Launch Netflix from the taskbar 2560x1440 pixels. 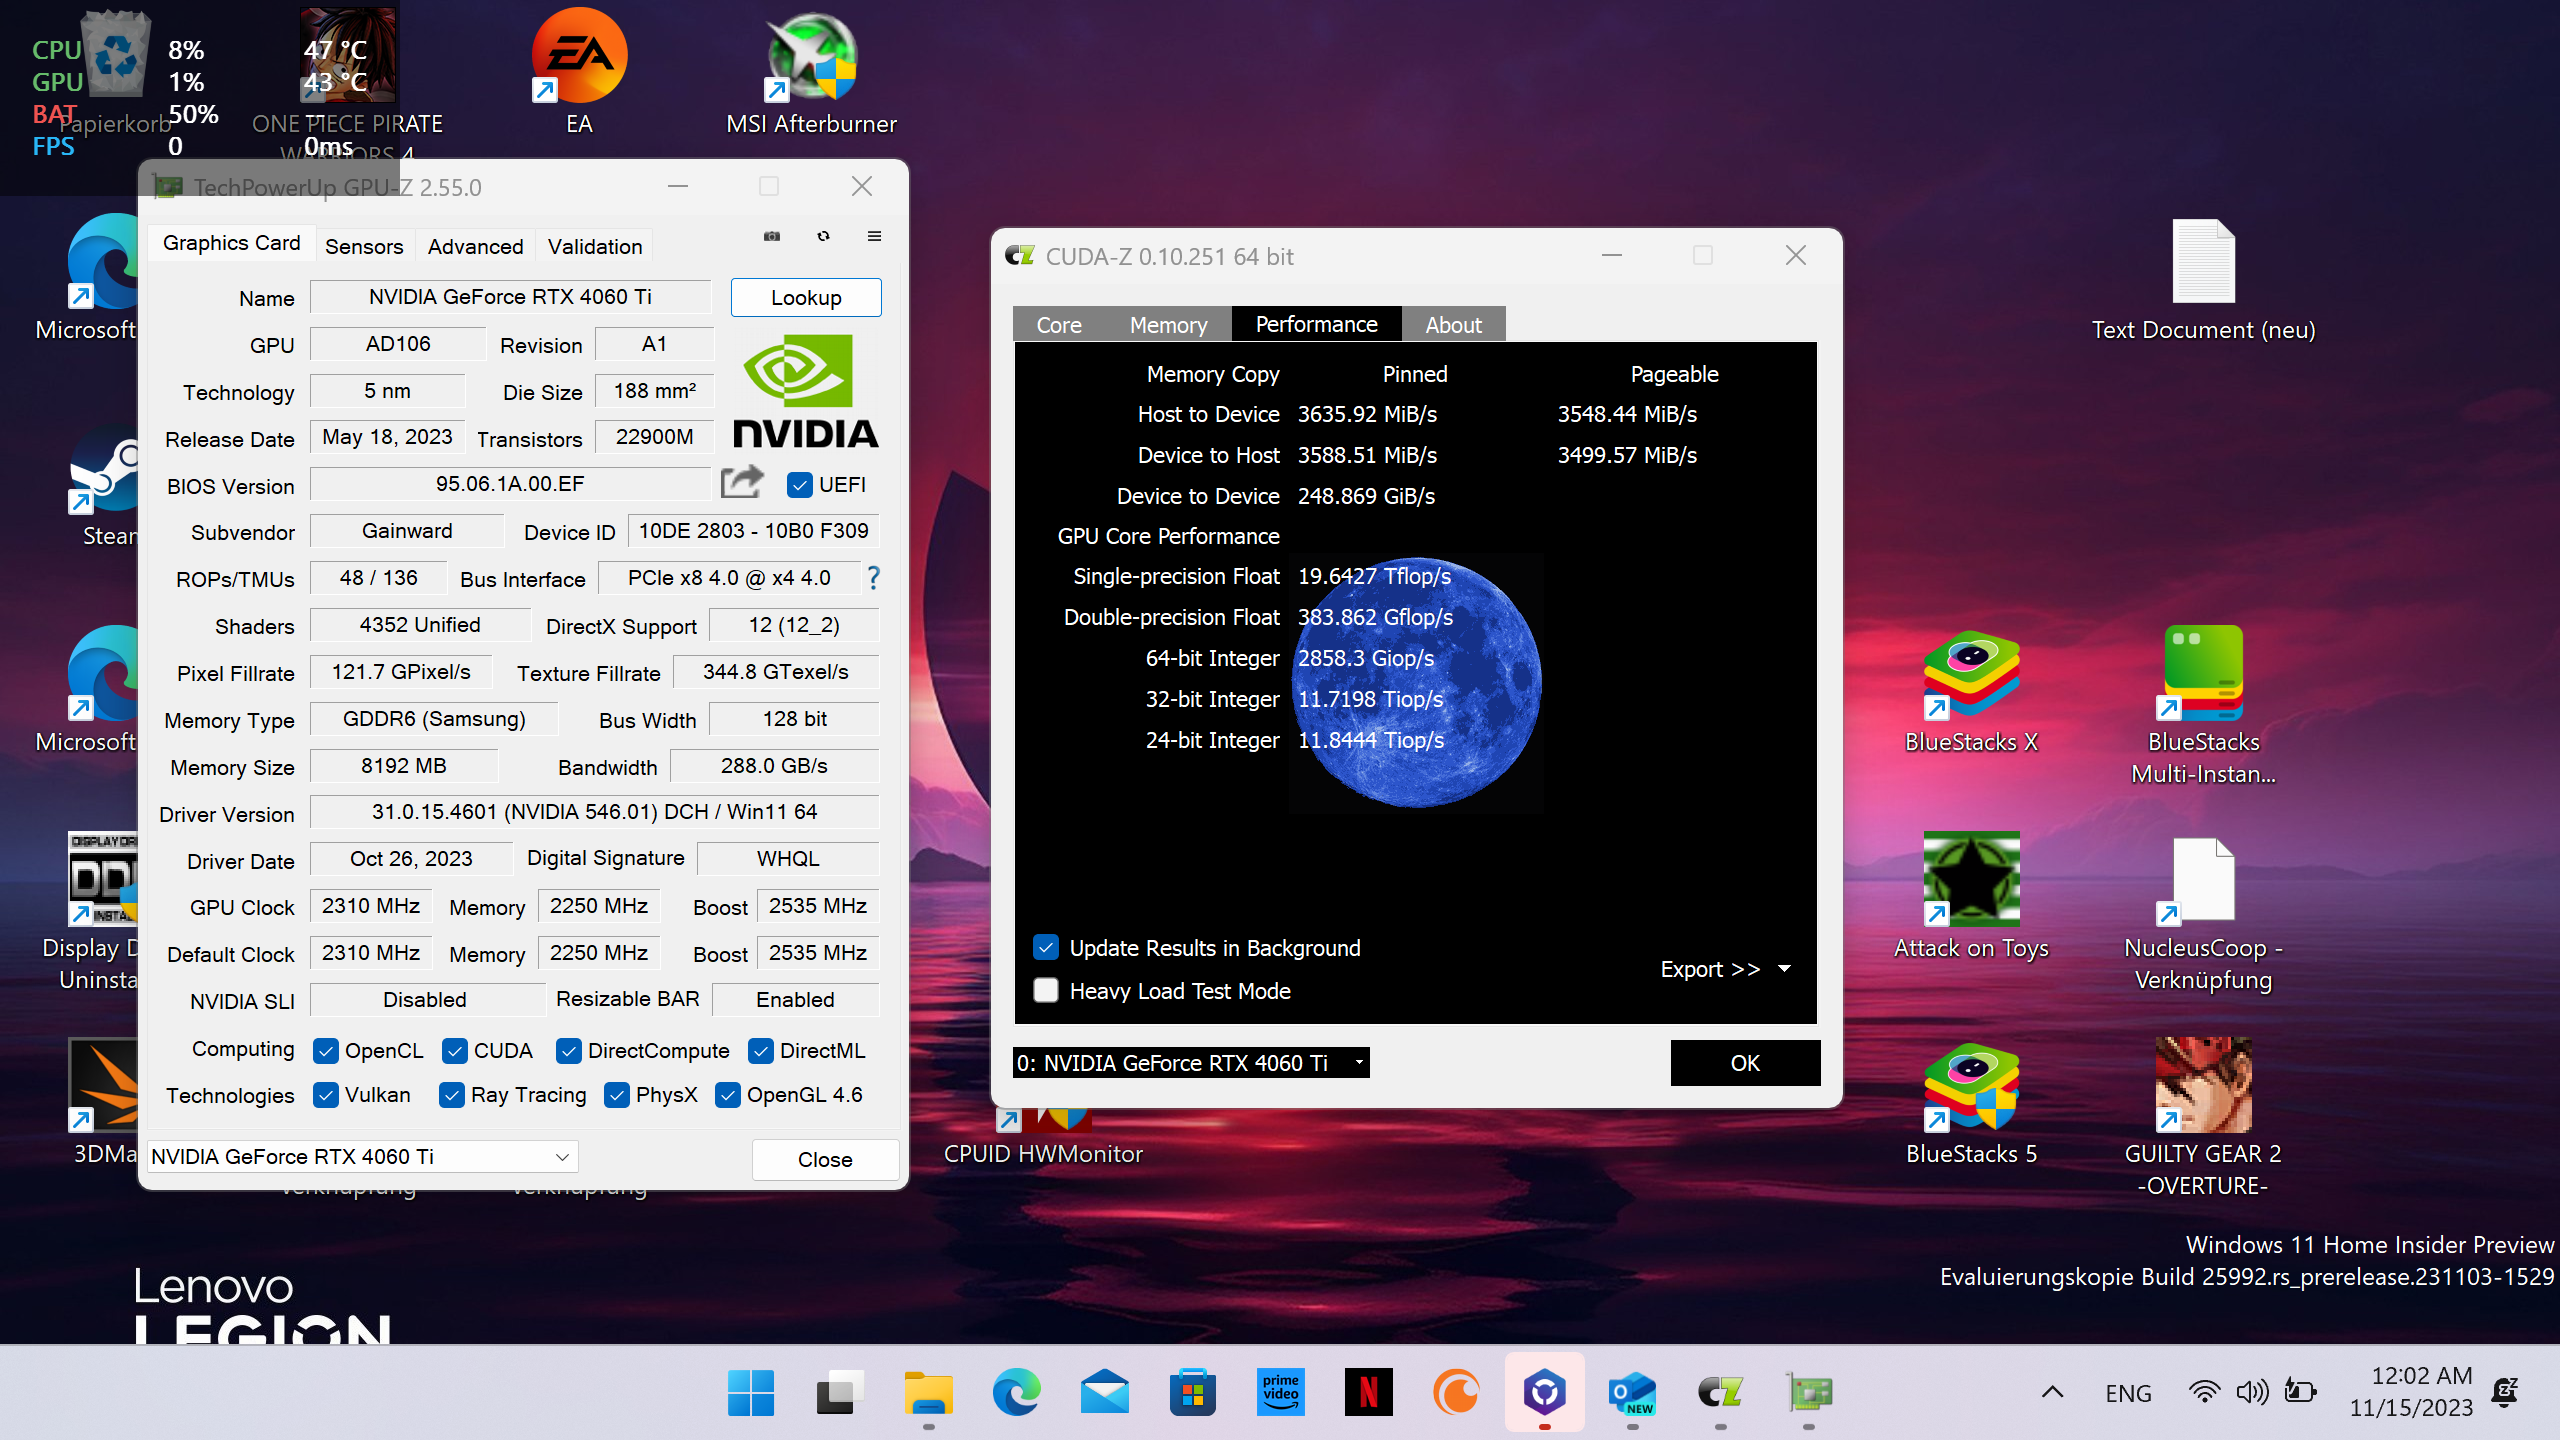pyautogui.click(x=1368, y=1392)
